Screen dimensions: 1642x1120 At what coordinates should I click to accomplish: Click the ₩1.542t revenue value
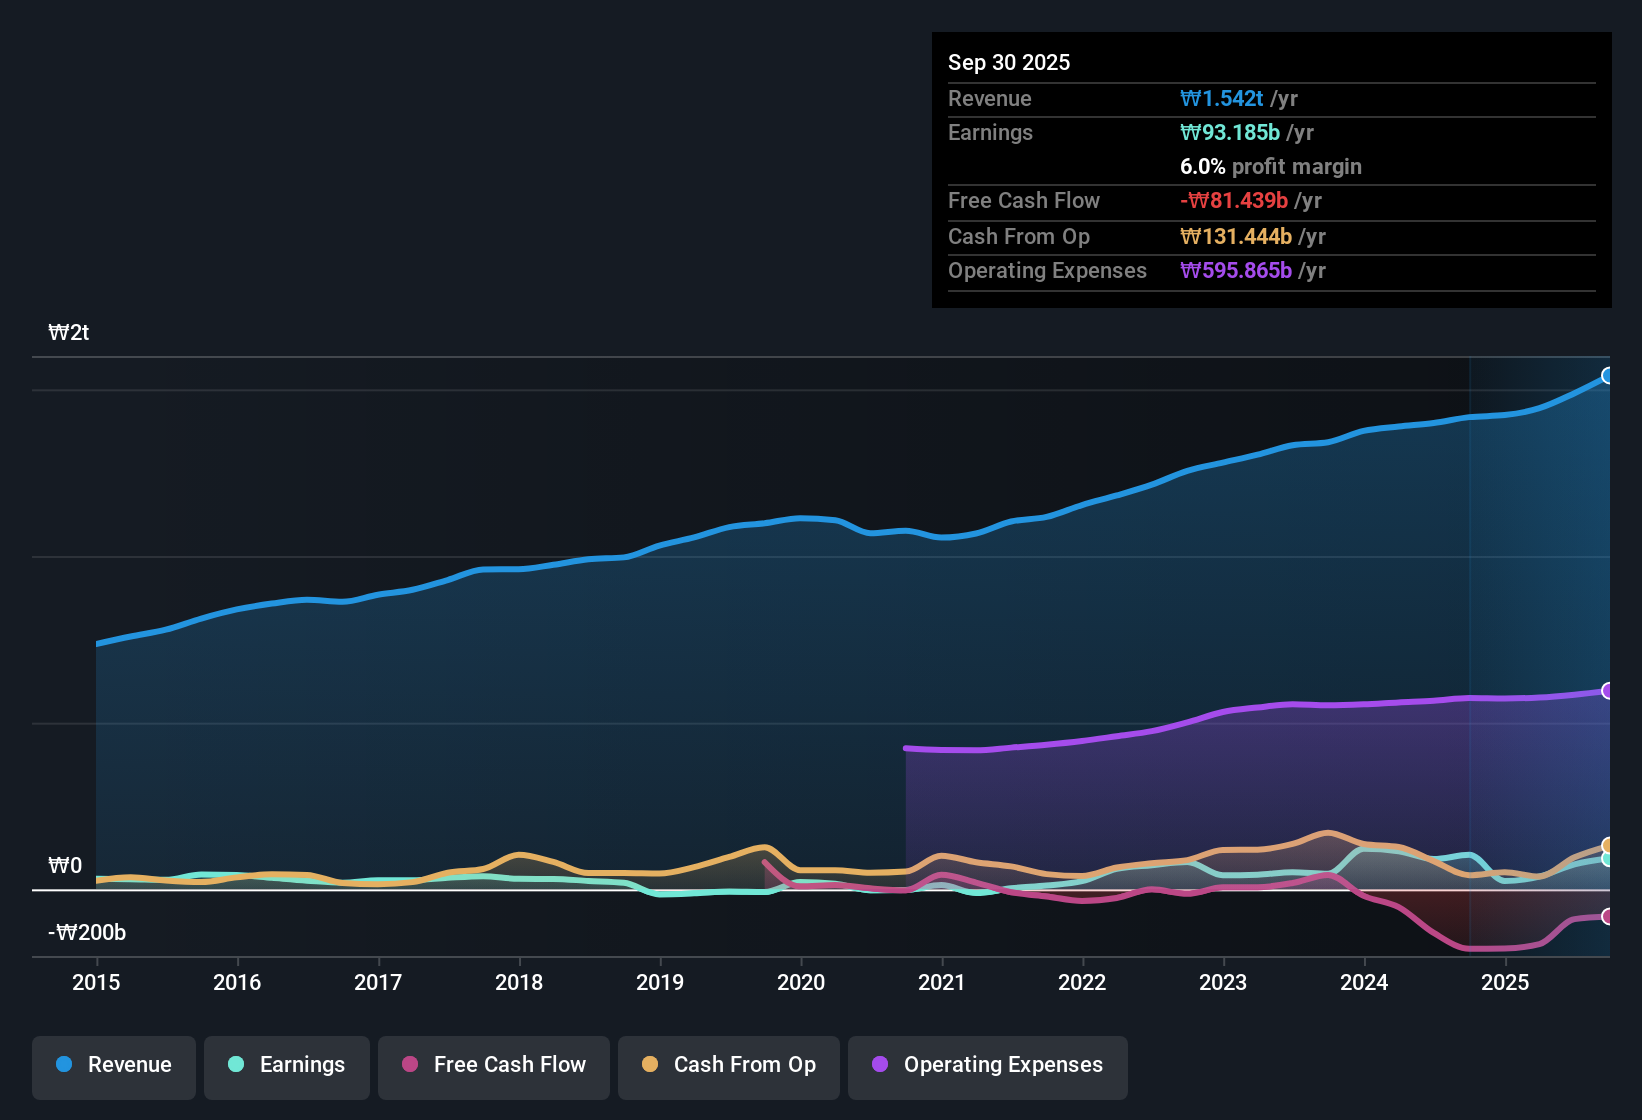click(x=1222, y=98)
